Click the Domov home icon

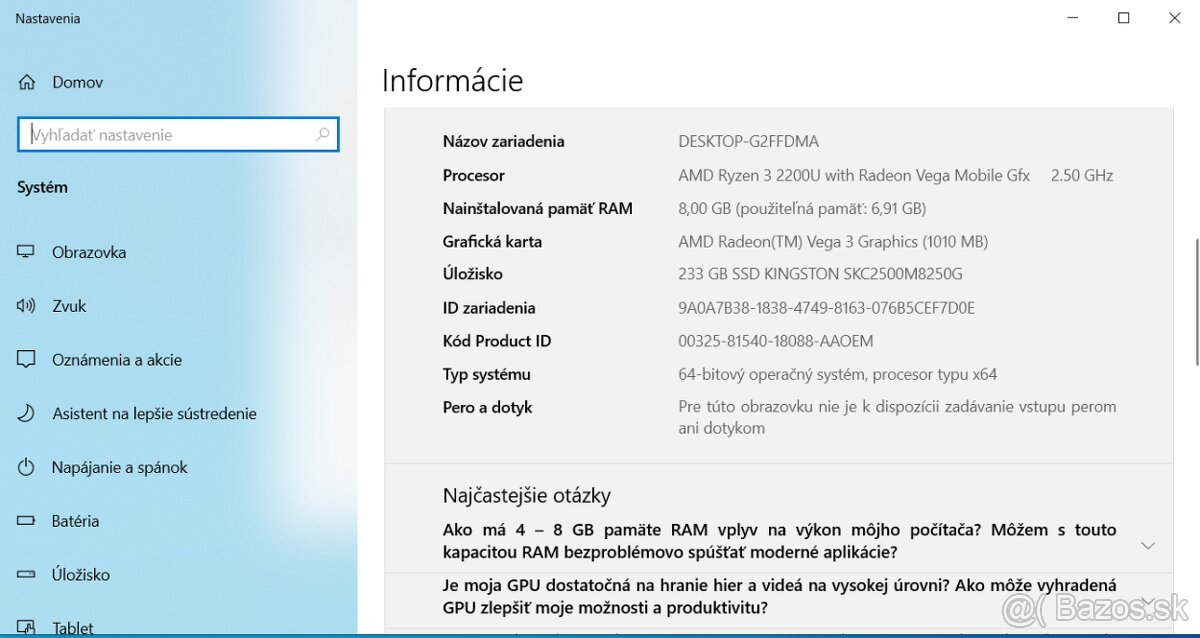[27, 82]
